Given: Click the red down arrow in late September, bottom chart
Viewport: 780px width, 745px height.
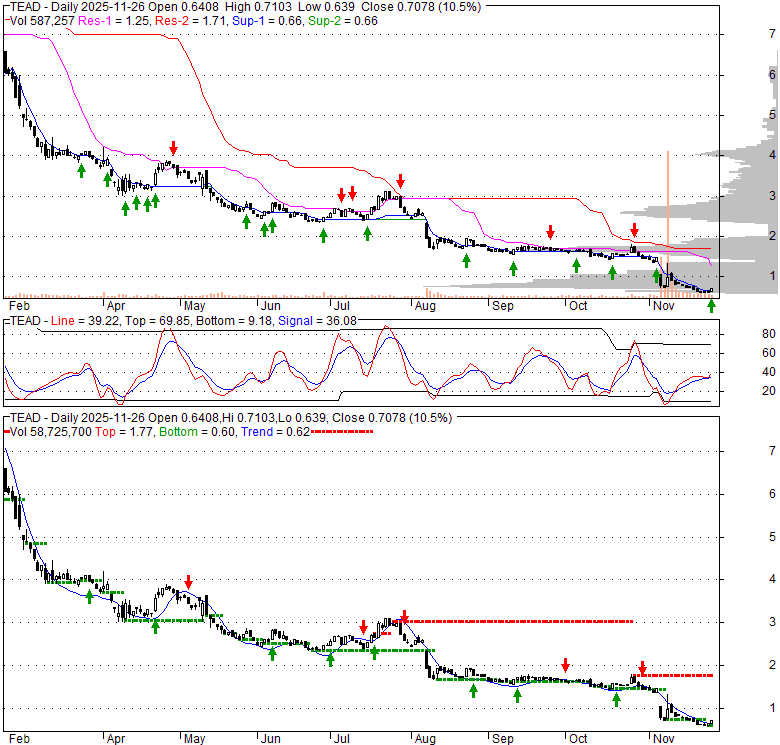Looking at the screenshot, I should click(x=566, y=664).
